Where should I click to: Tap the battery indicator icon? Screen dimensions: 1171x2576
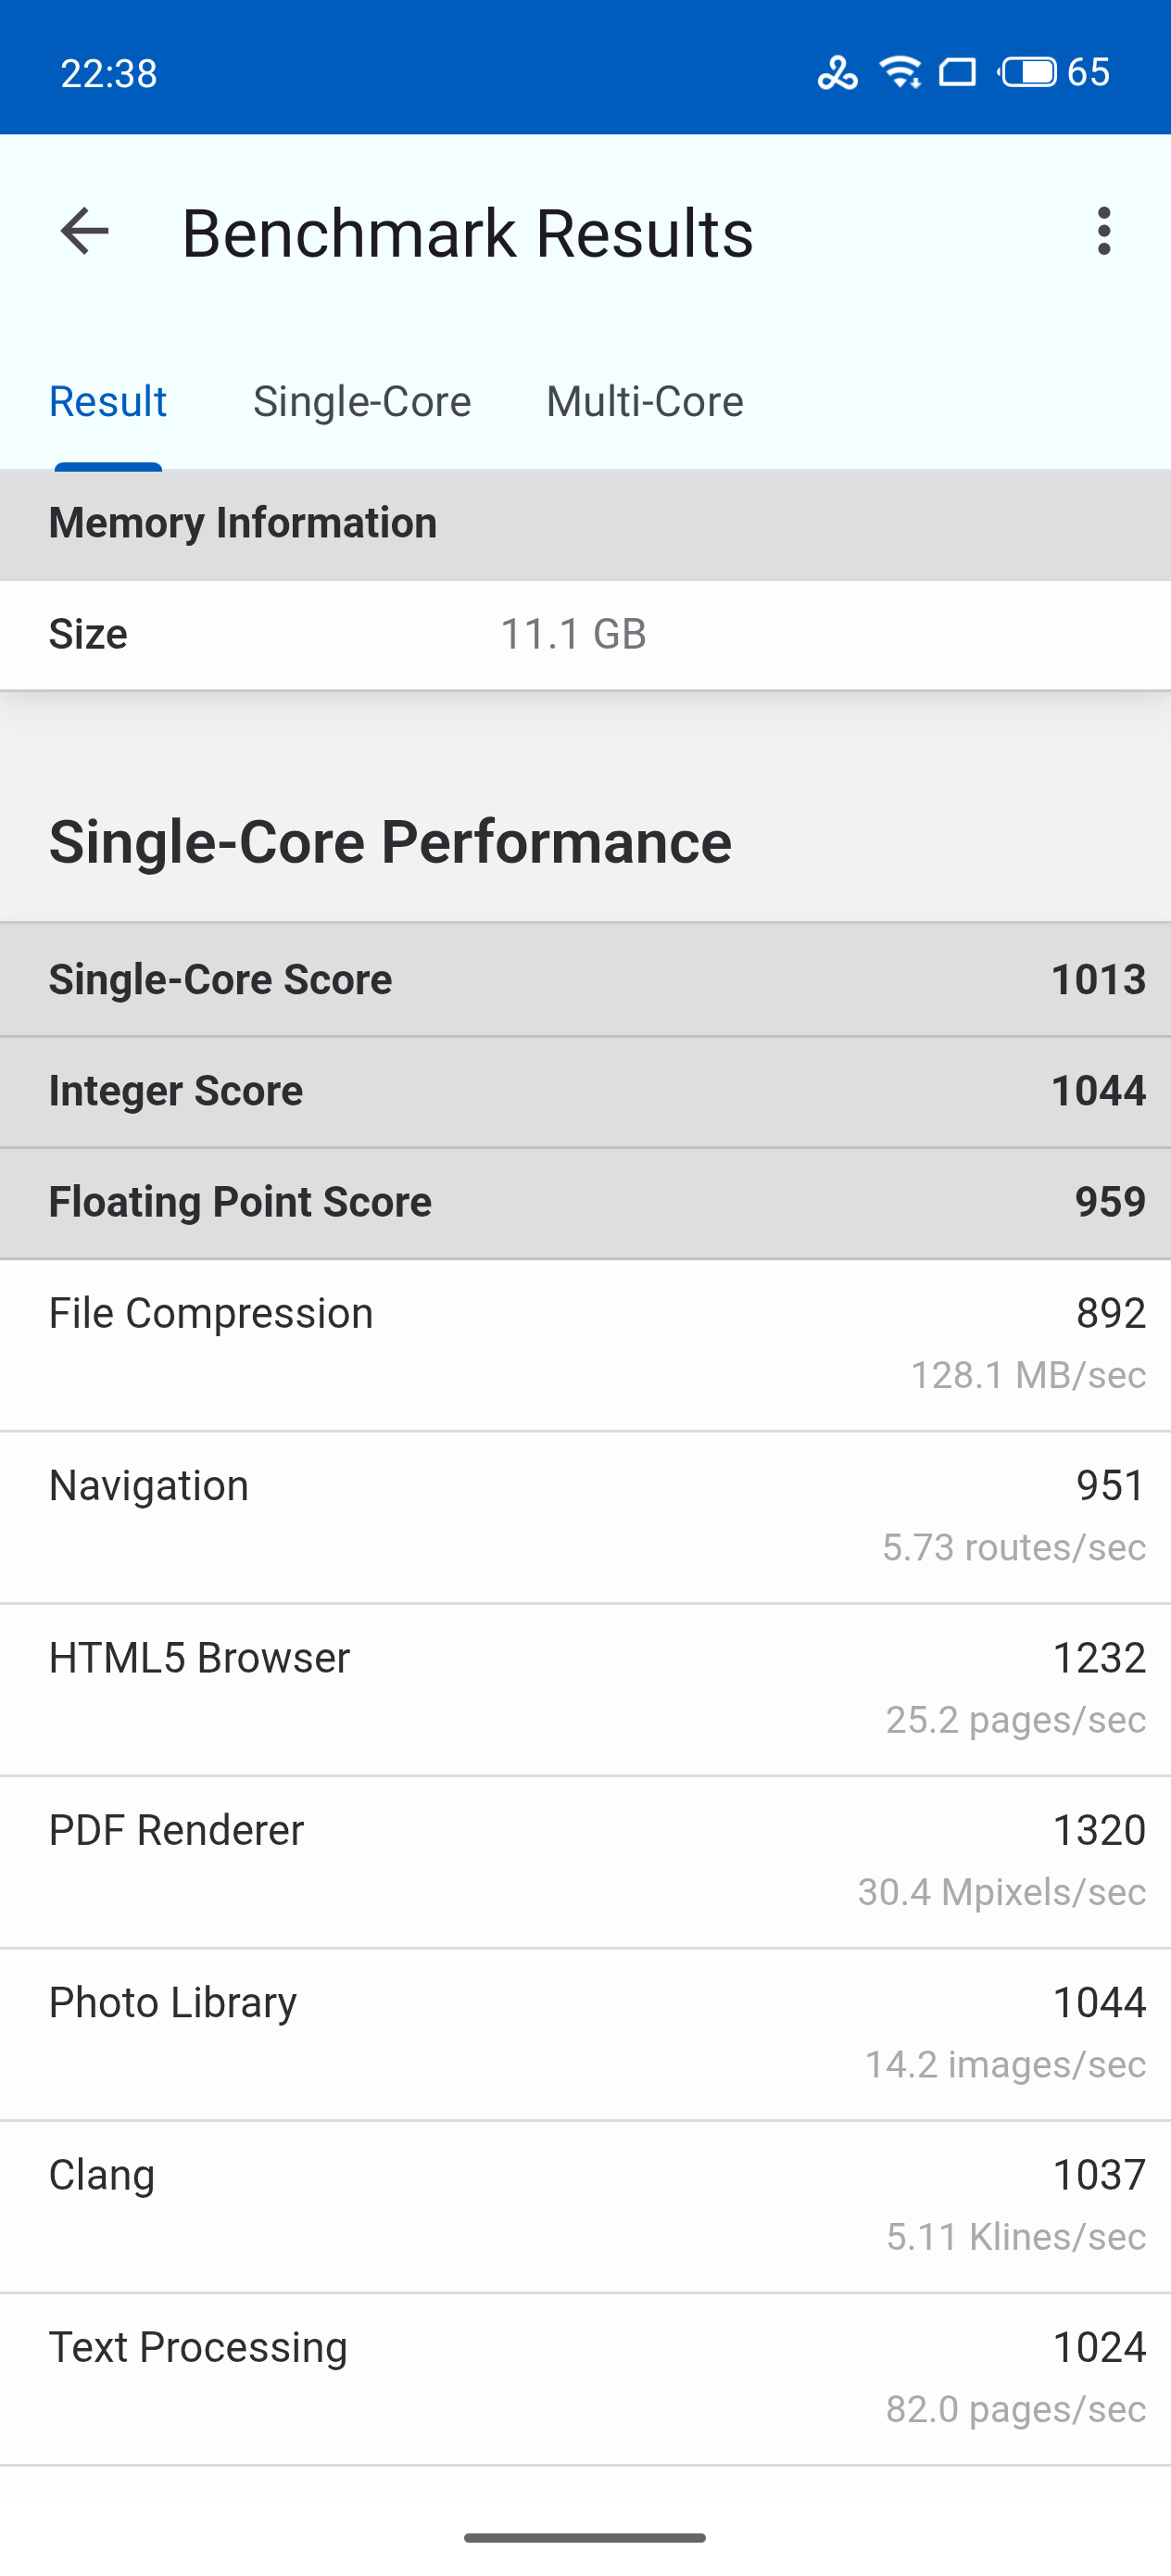(x=1028, y=72)
